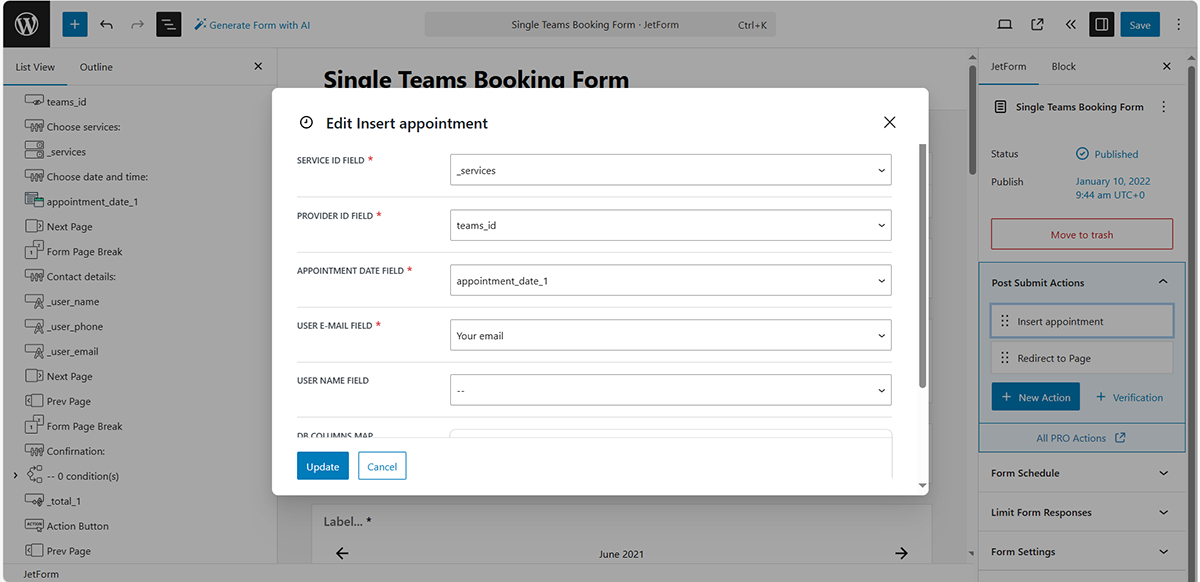The height and width of the screenshot is (582, 1200).
Task: Click _total_1 calculated field icon
Action: (x=34, y=501)
